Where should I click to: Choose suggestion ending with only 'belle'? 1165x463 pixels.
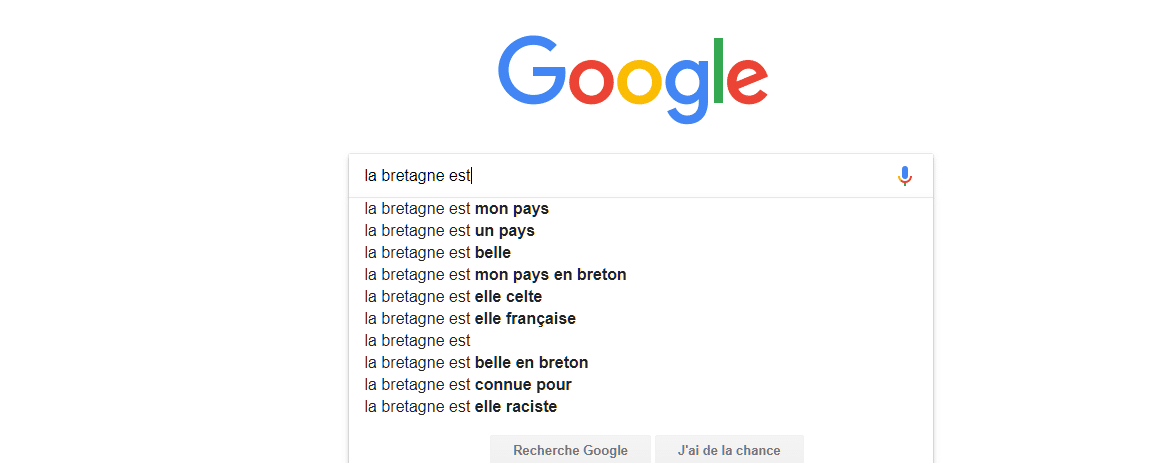tap(640, 253)
